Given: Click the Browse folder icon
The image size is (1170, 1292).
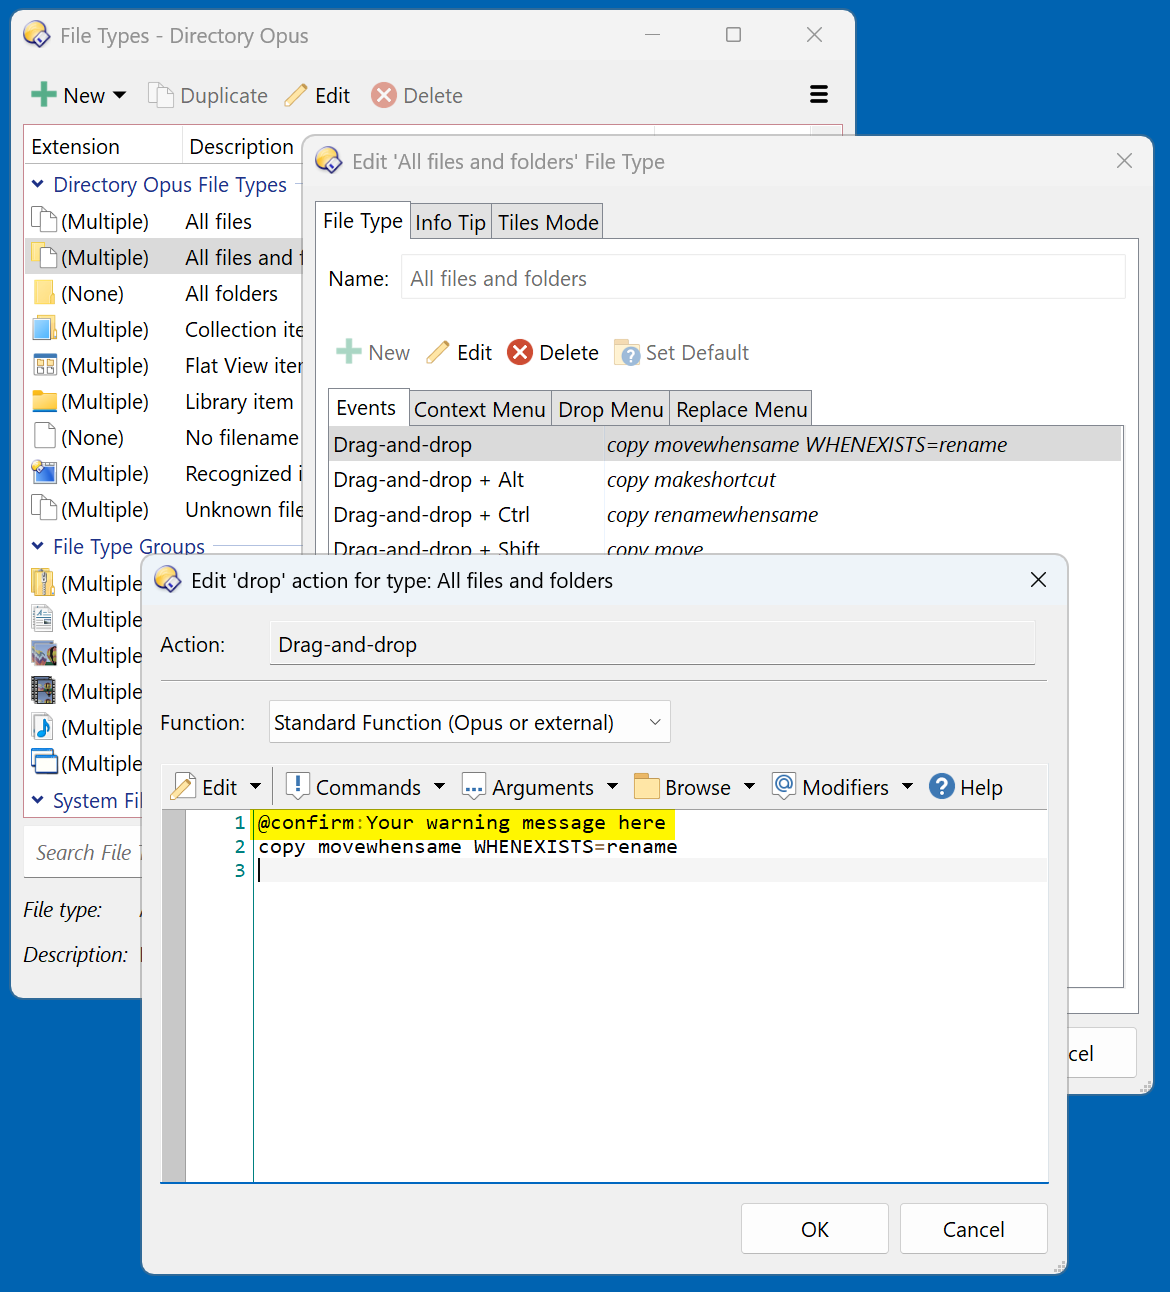Looking at the screenshot, I should [647, 787].
